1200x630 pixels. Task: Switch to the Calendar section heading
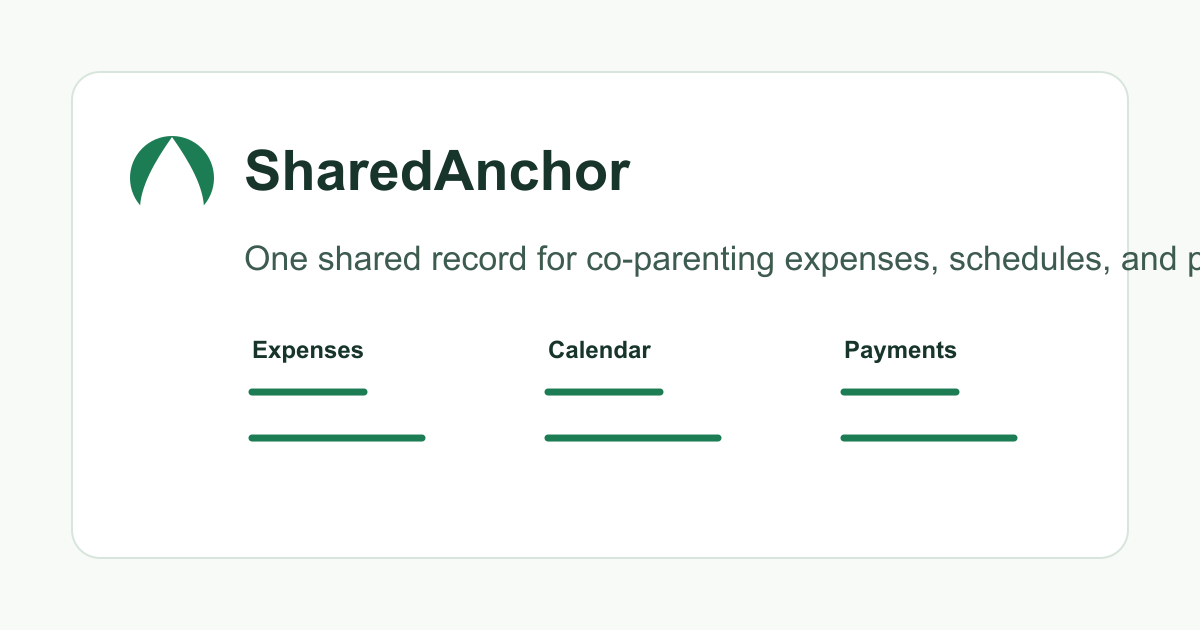click(x=599, y=350)
